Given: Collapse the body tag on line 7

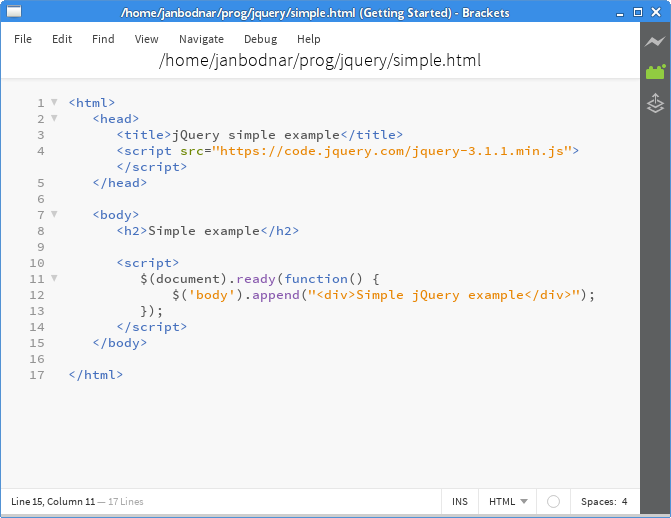Looking at the screenshot, I should [54, 214].
